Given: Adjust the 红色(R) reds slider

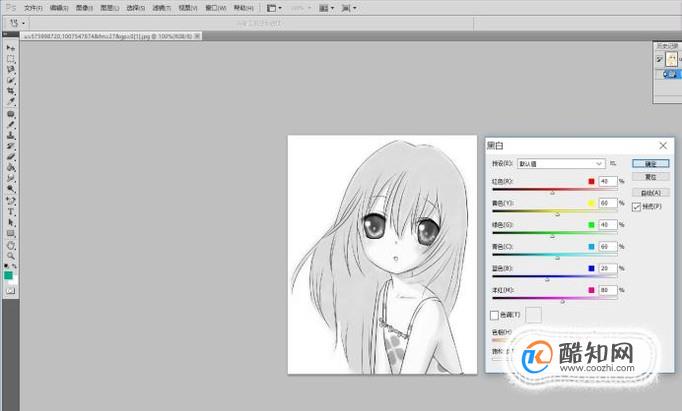Looking at the screenshot, I should click(552, 192).
